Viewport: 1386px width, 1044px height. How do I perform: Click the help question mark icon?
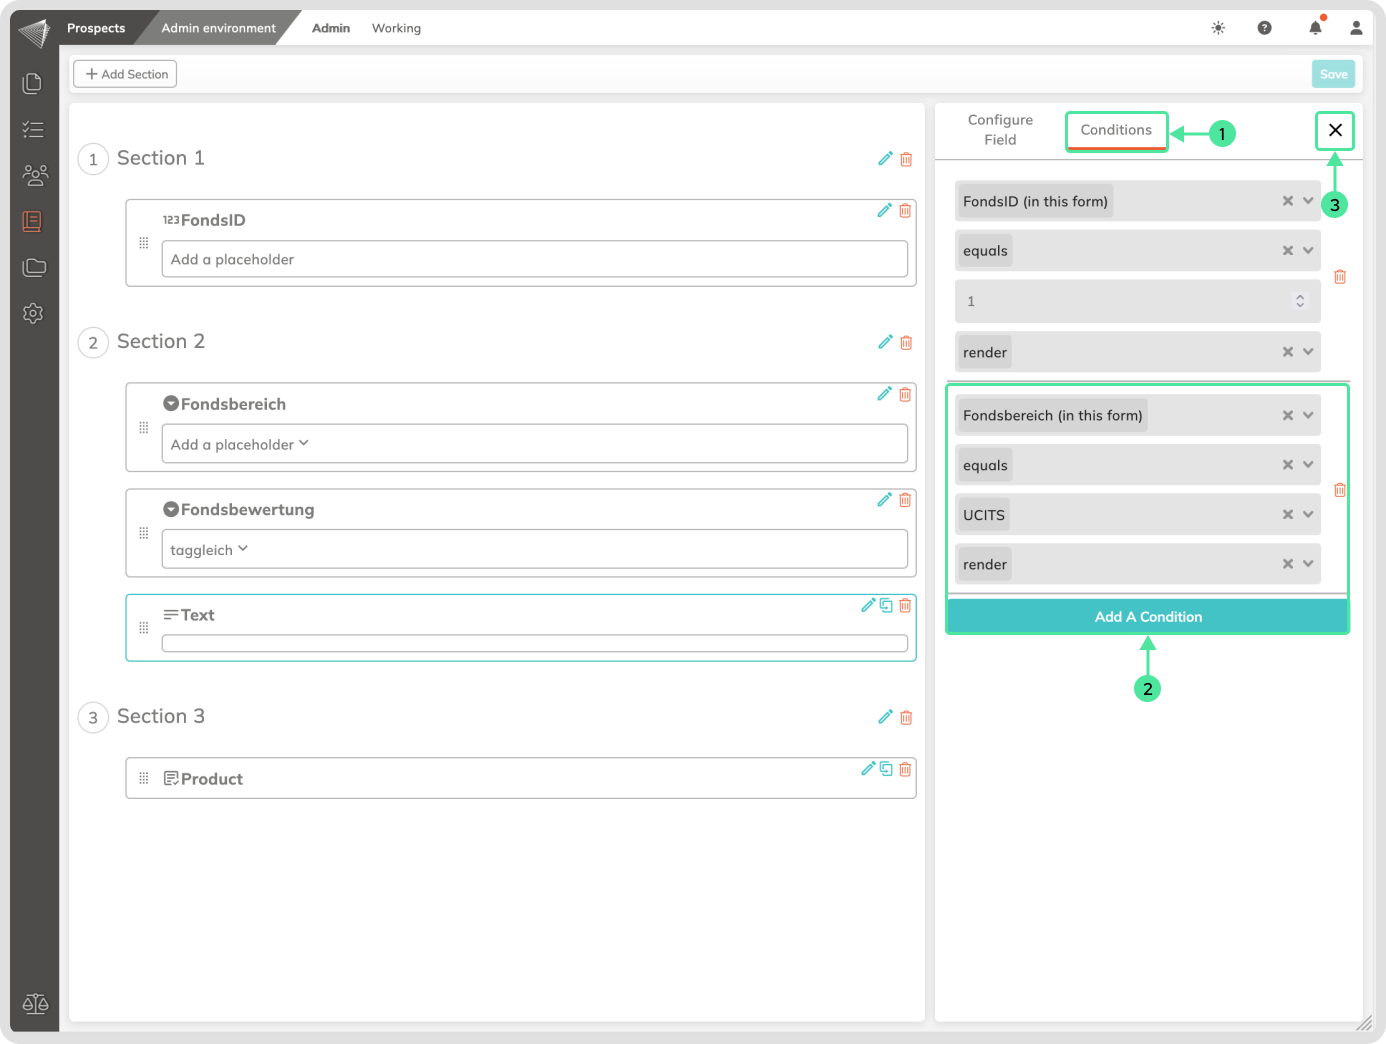click(x=1264, y=28)
